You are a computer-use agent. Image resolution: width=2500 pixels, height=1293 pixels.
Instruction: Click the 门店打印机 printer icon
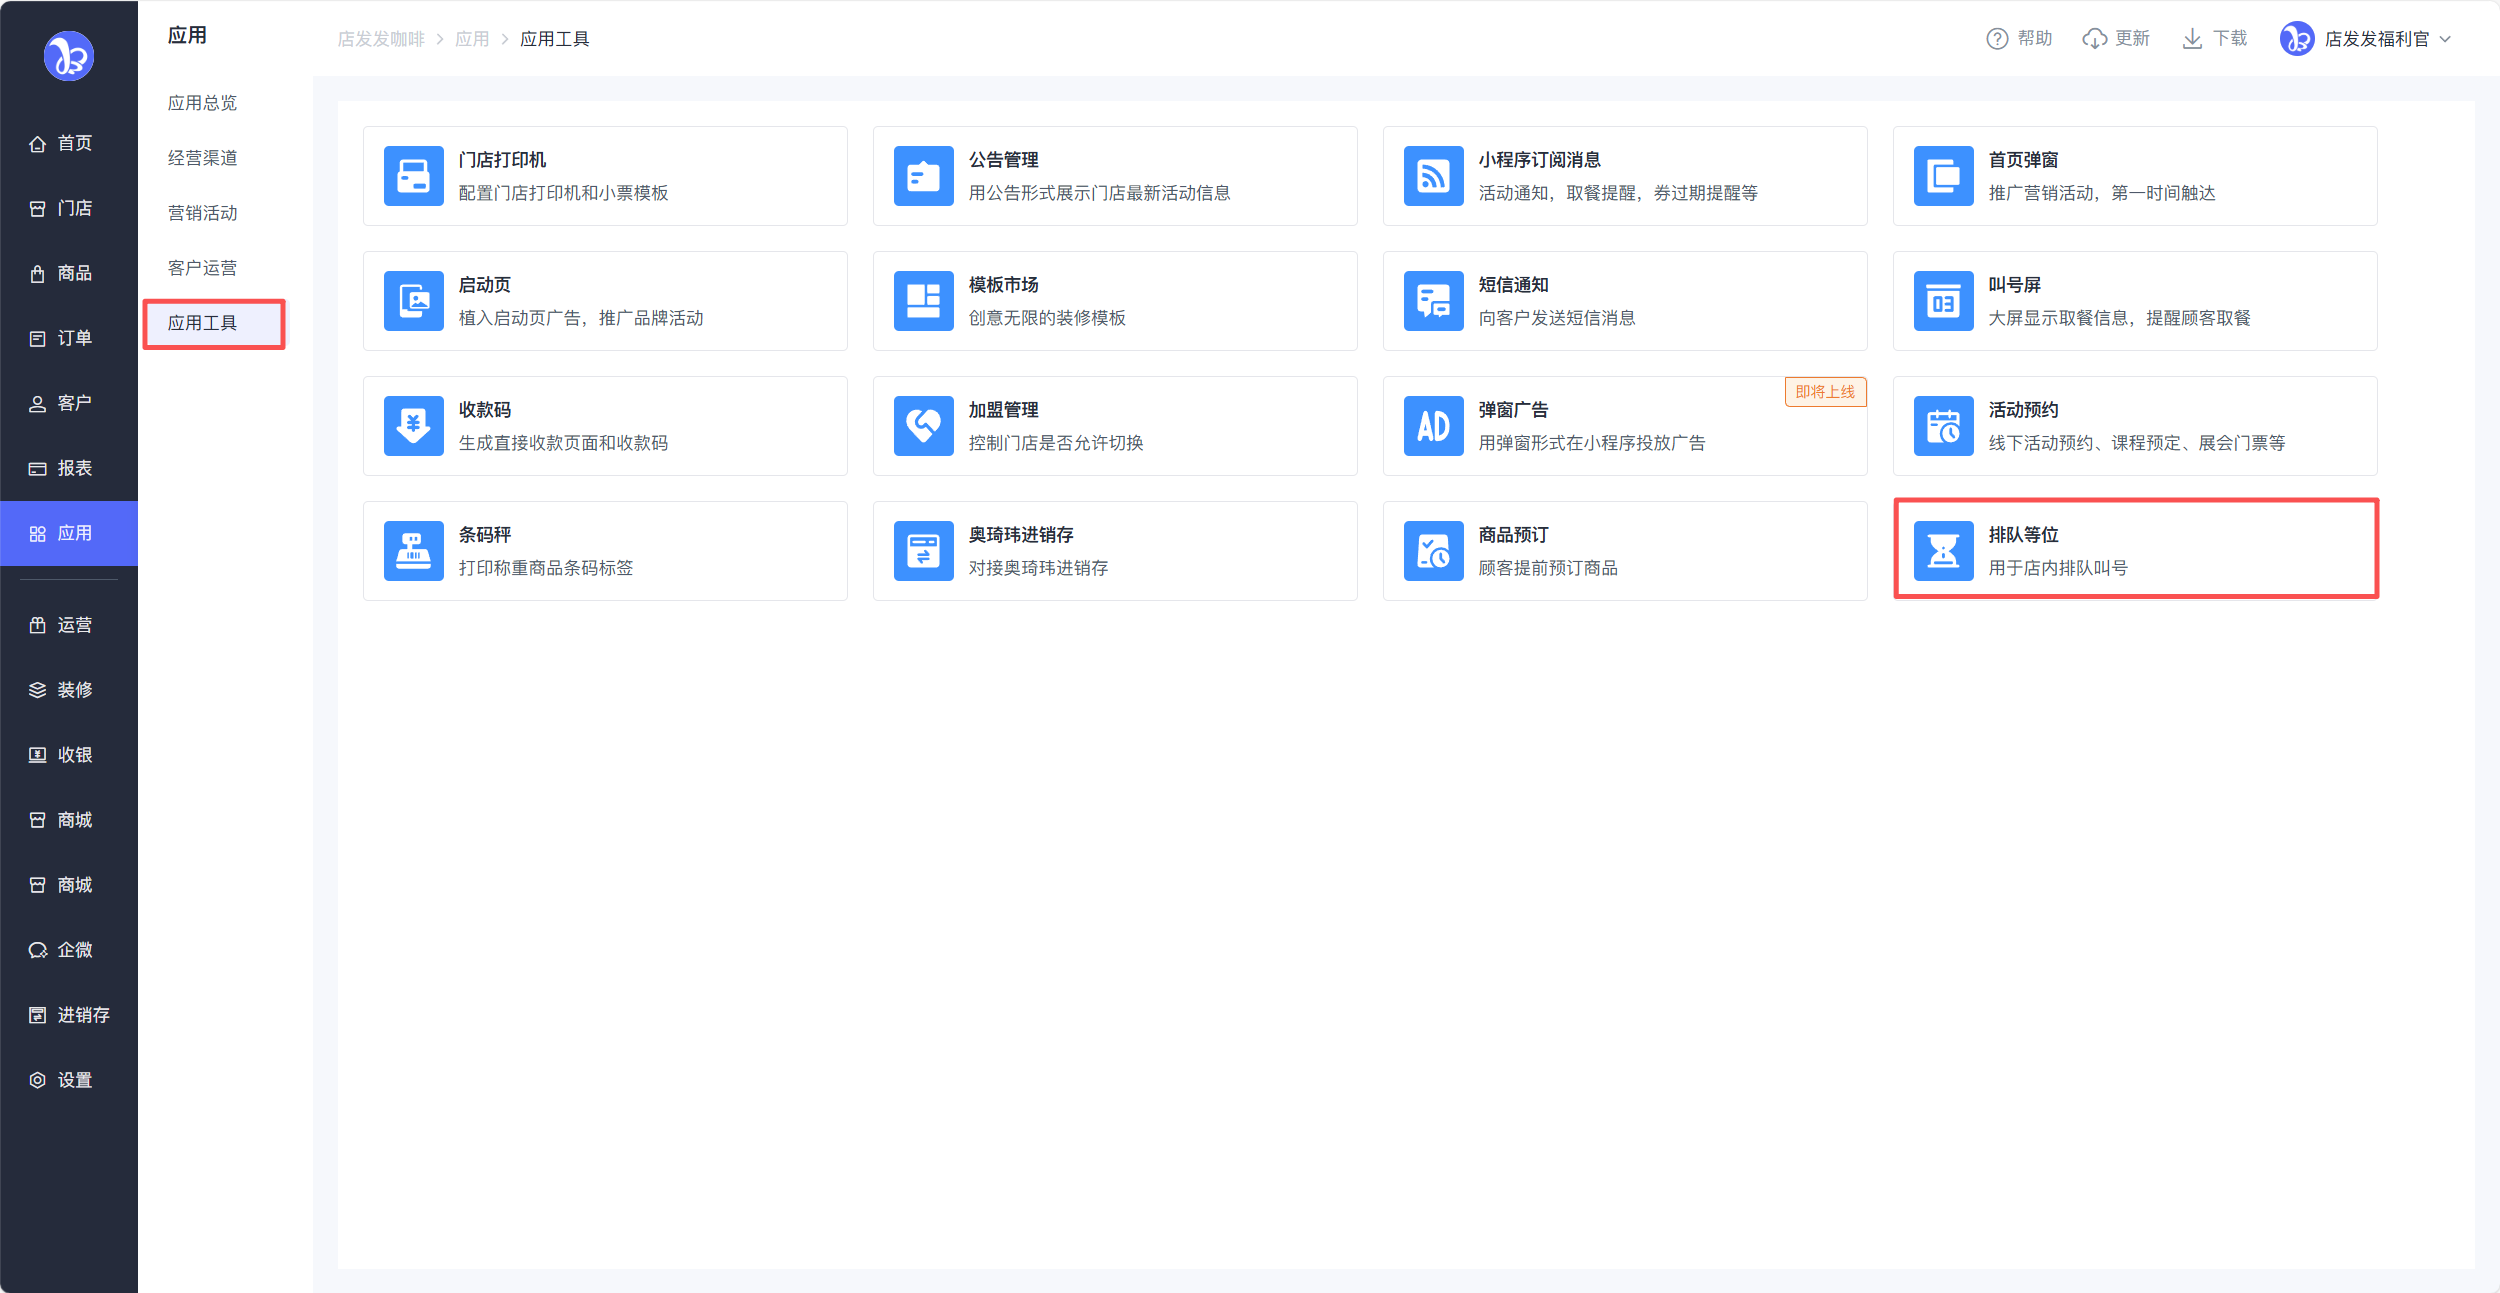click(413, 176)
